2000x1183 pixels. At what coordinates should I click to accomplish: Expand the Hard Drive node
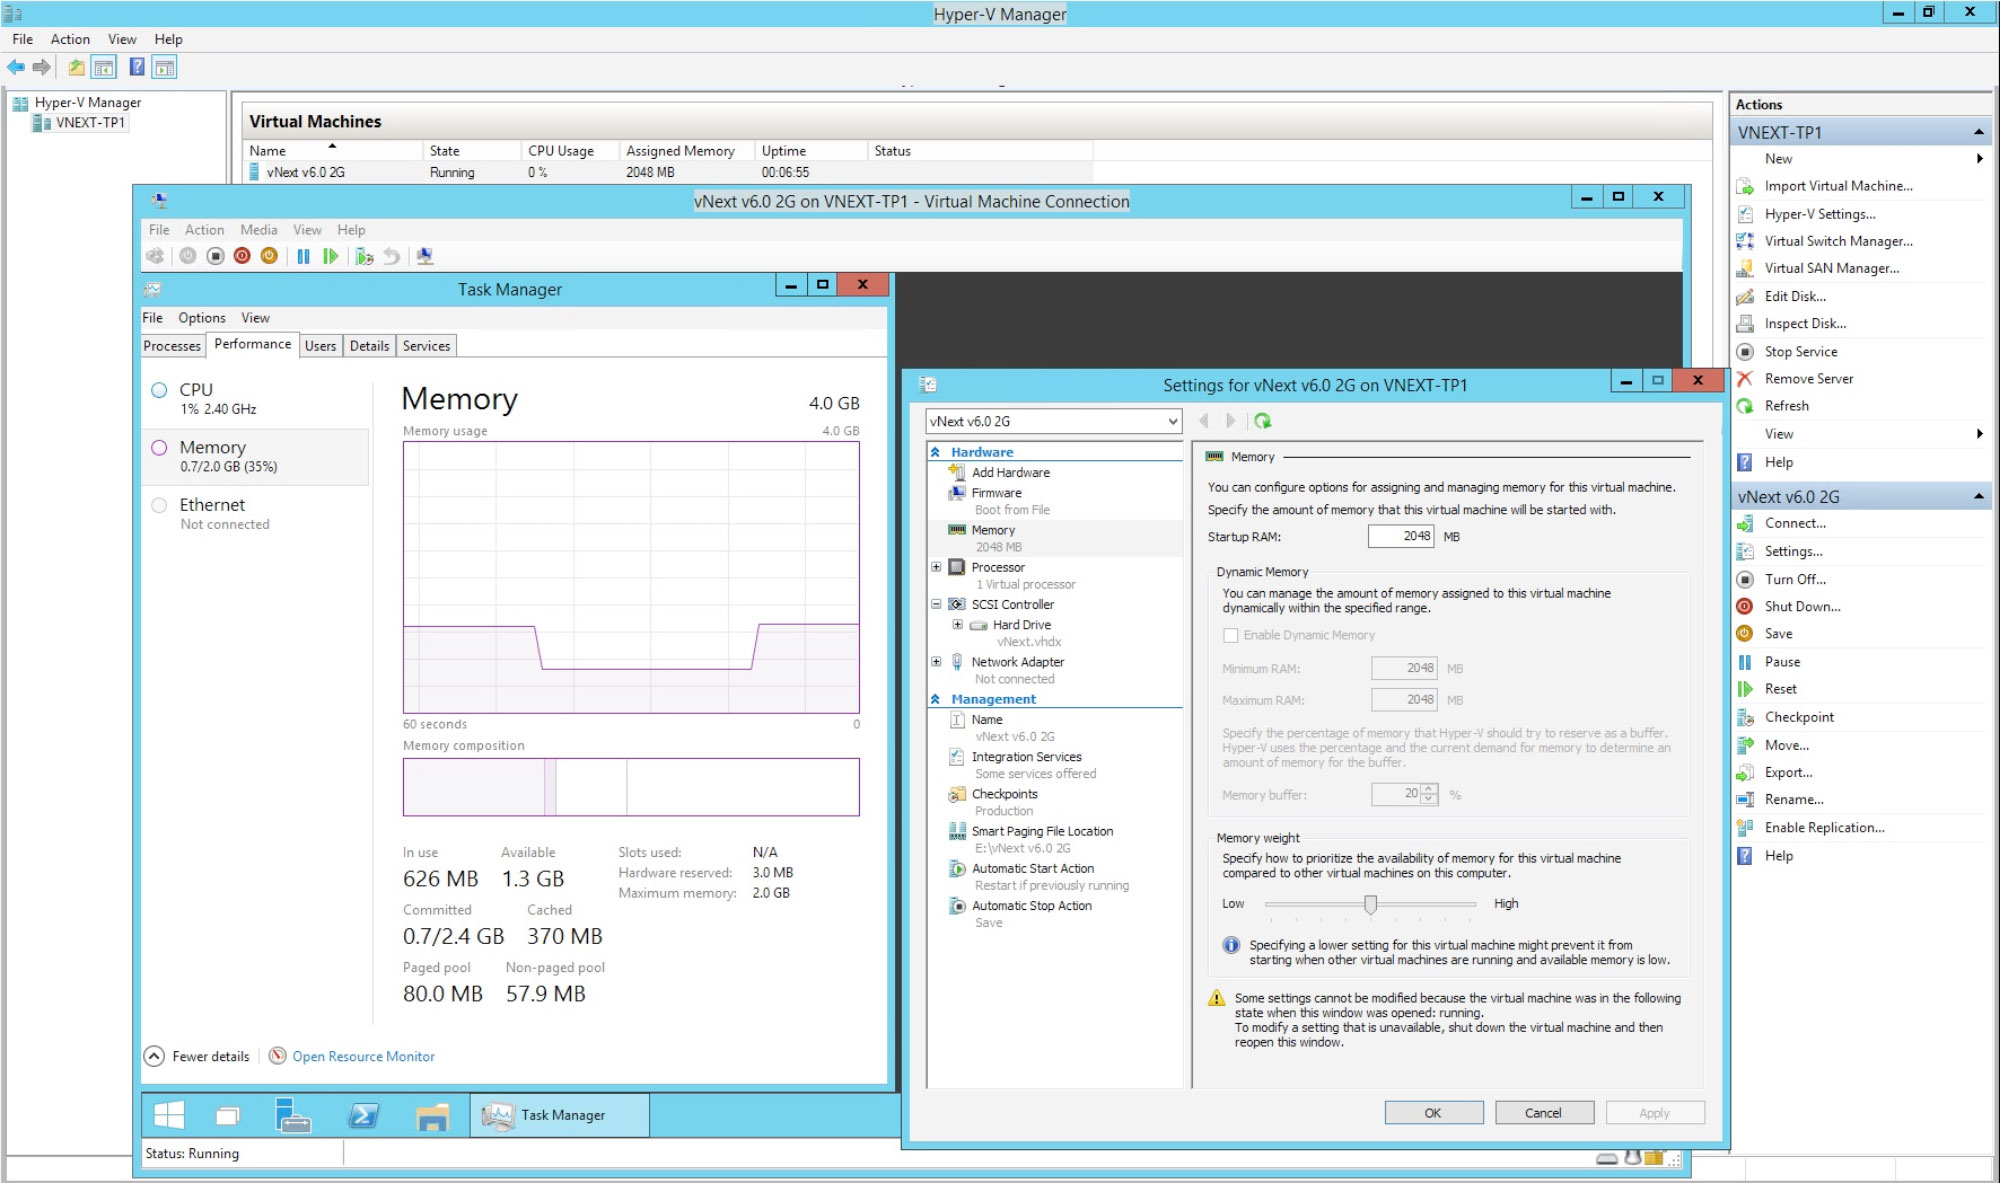957,625
